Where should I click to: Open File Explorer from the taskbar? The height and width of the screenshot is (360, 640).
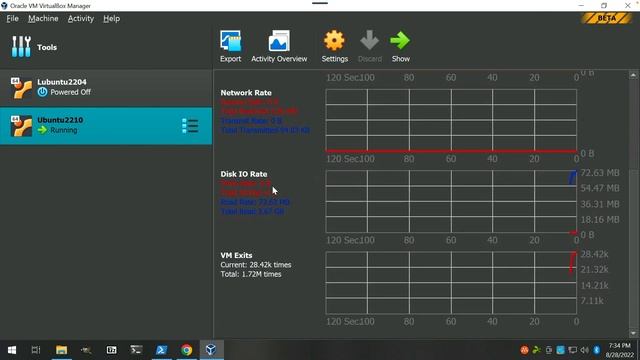[62, 350]
